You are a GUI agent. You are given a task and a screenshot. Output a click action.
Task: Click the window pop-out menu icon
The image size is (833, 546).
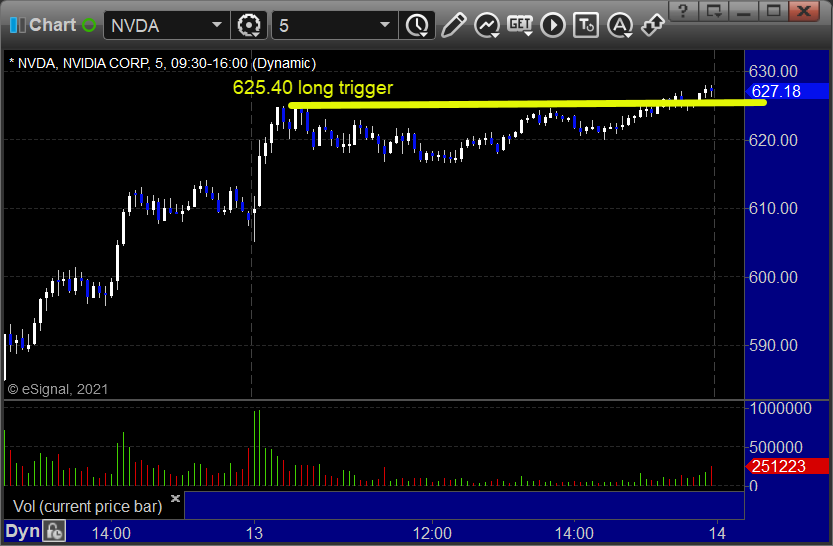pos(713,11)
